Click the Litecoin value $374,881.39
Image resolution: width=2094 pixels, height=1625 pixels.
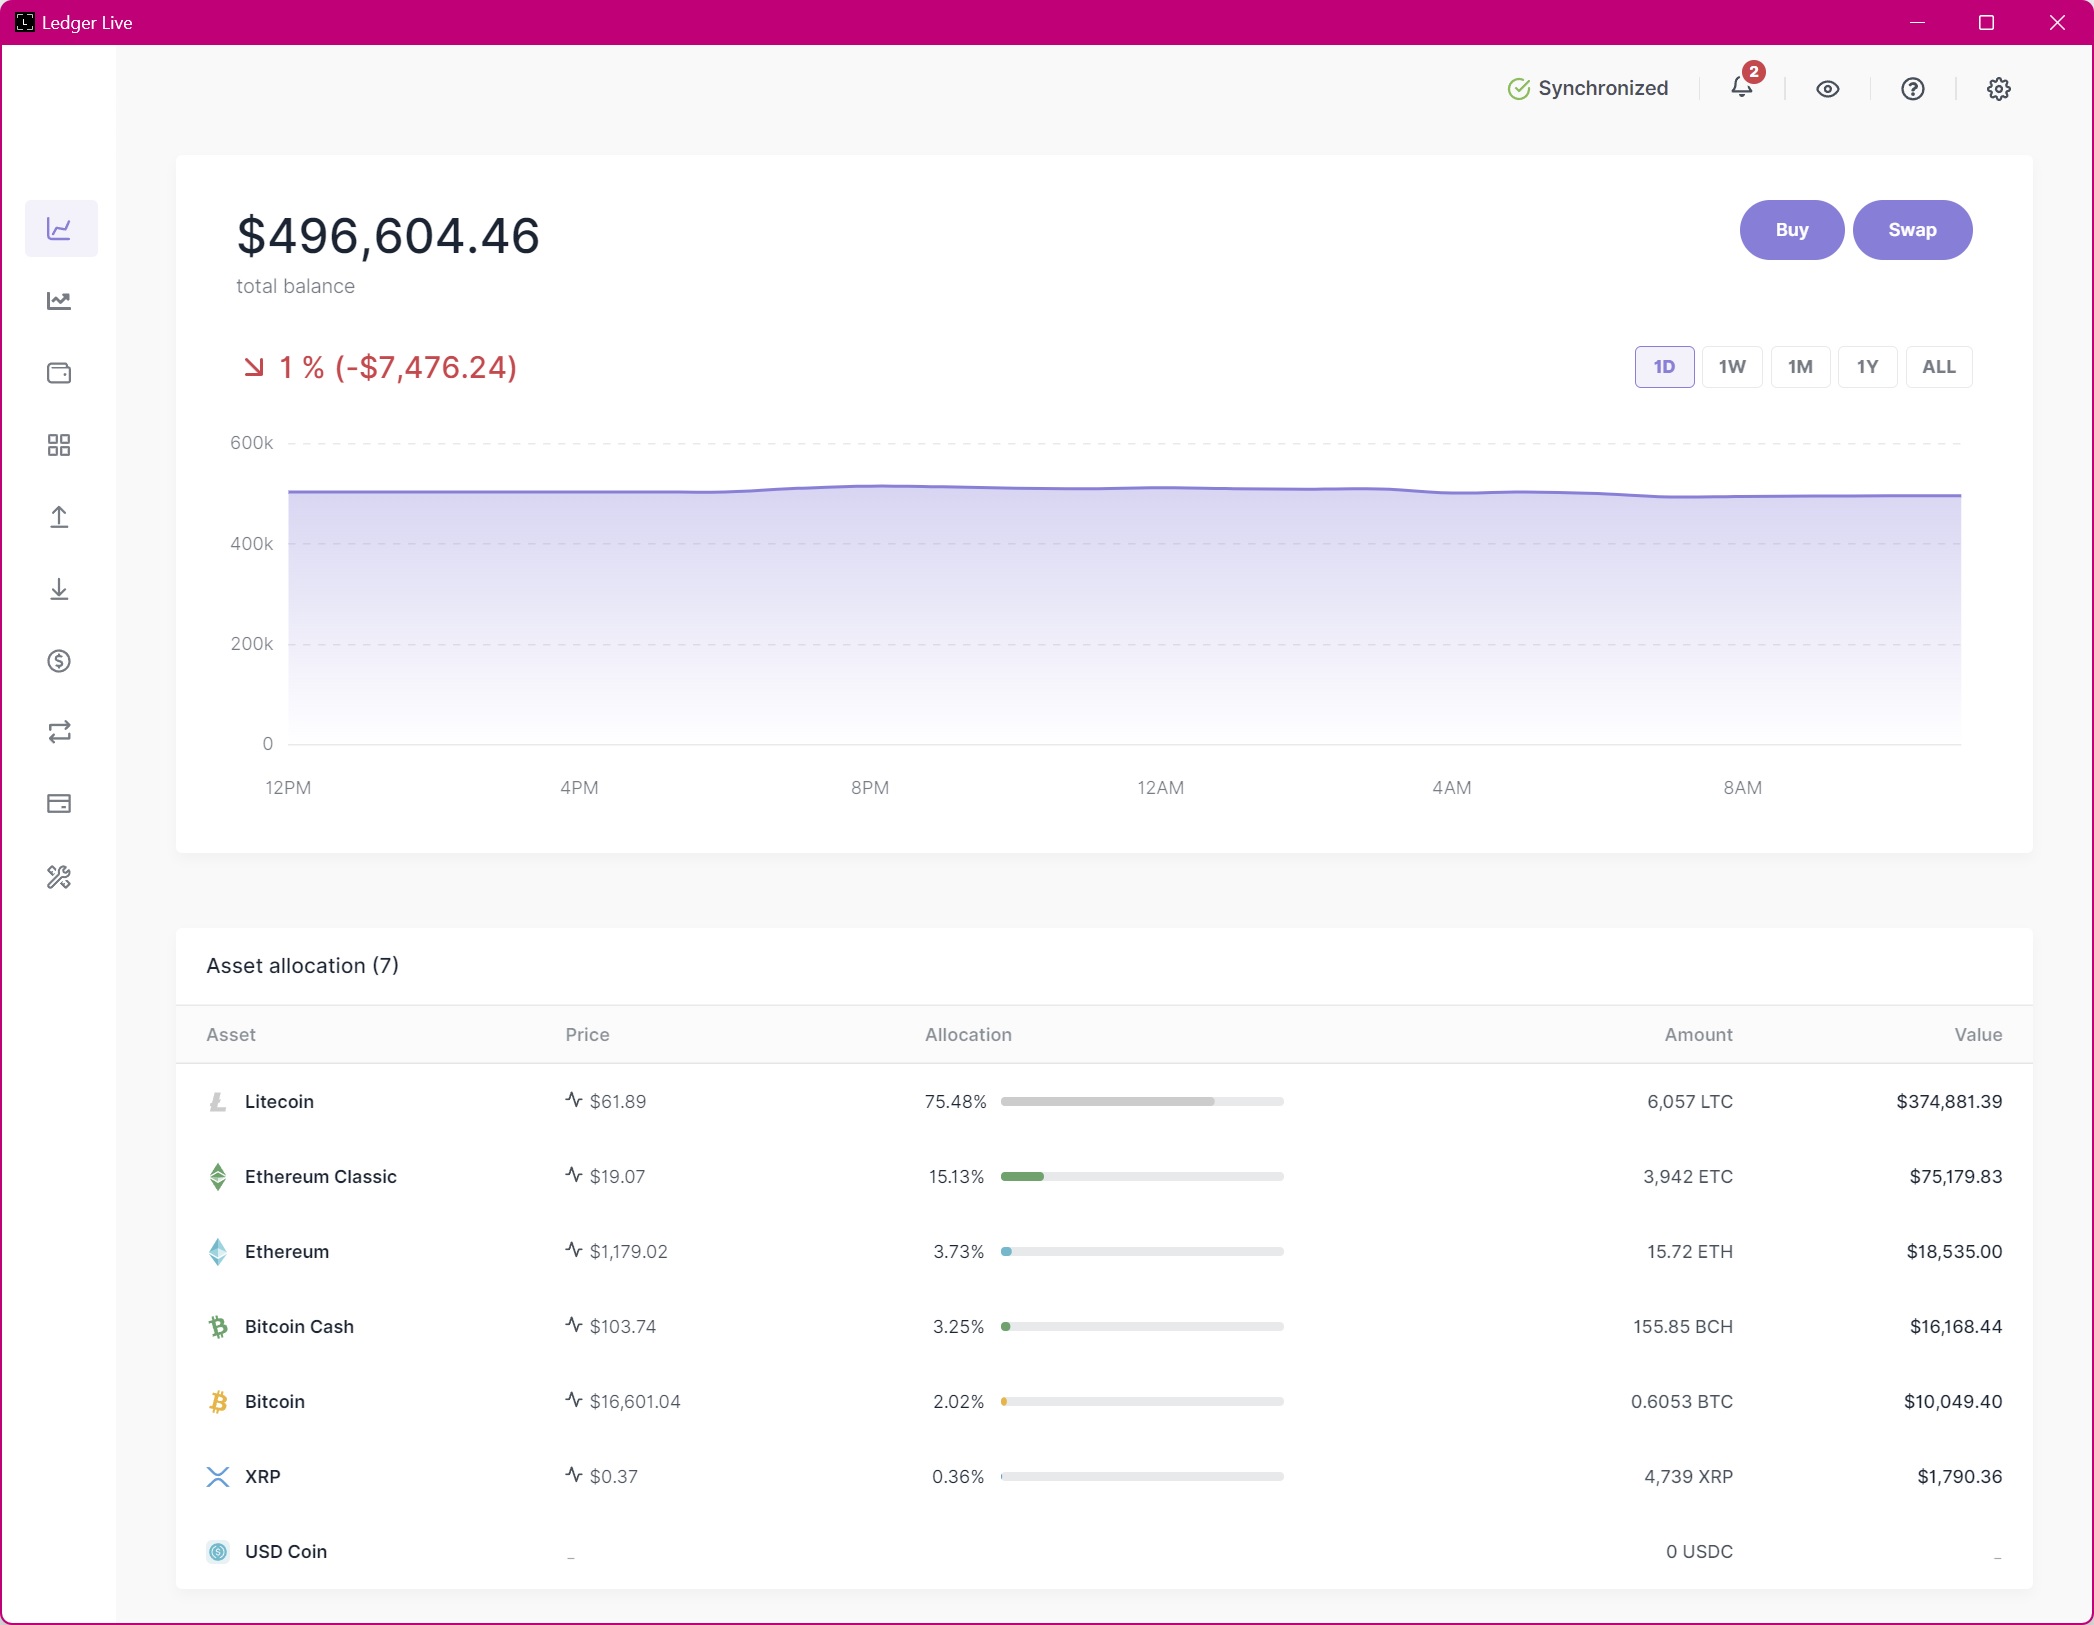tap(1949, 1102)
